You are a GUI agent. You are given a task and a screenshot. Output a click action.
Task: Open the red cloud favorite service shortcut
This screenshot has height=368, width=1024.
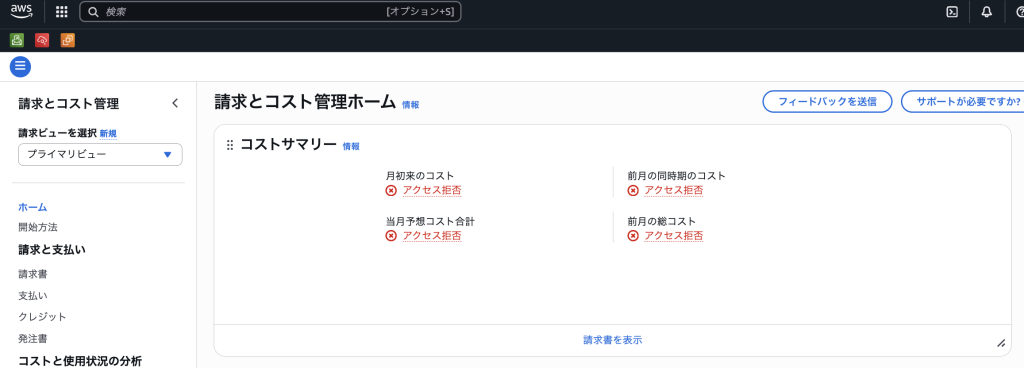[42, 40]
